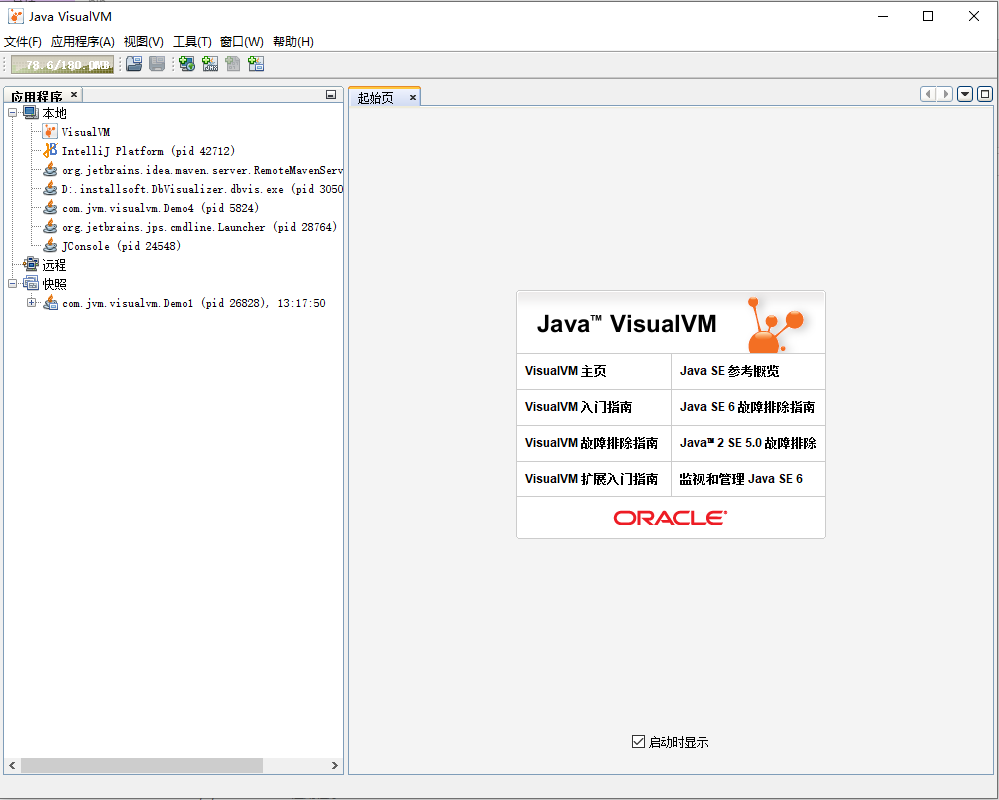The height and width of the screenshot is (800, 999).
Task: Collapse the 本地 tree node
Action: [12, 113]
